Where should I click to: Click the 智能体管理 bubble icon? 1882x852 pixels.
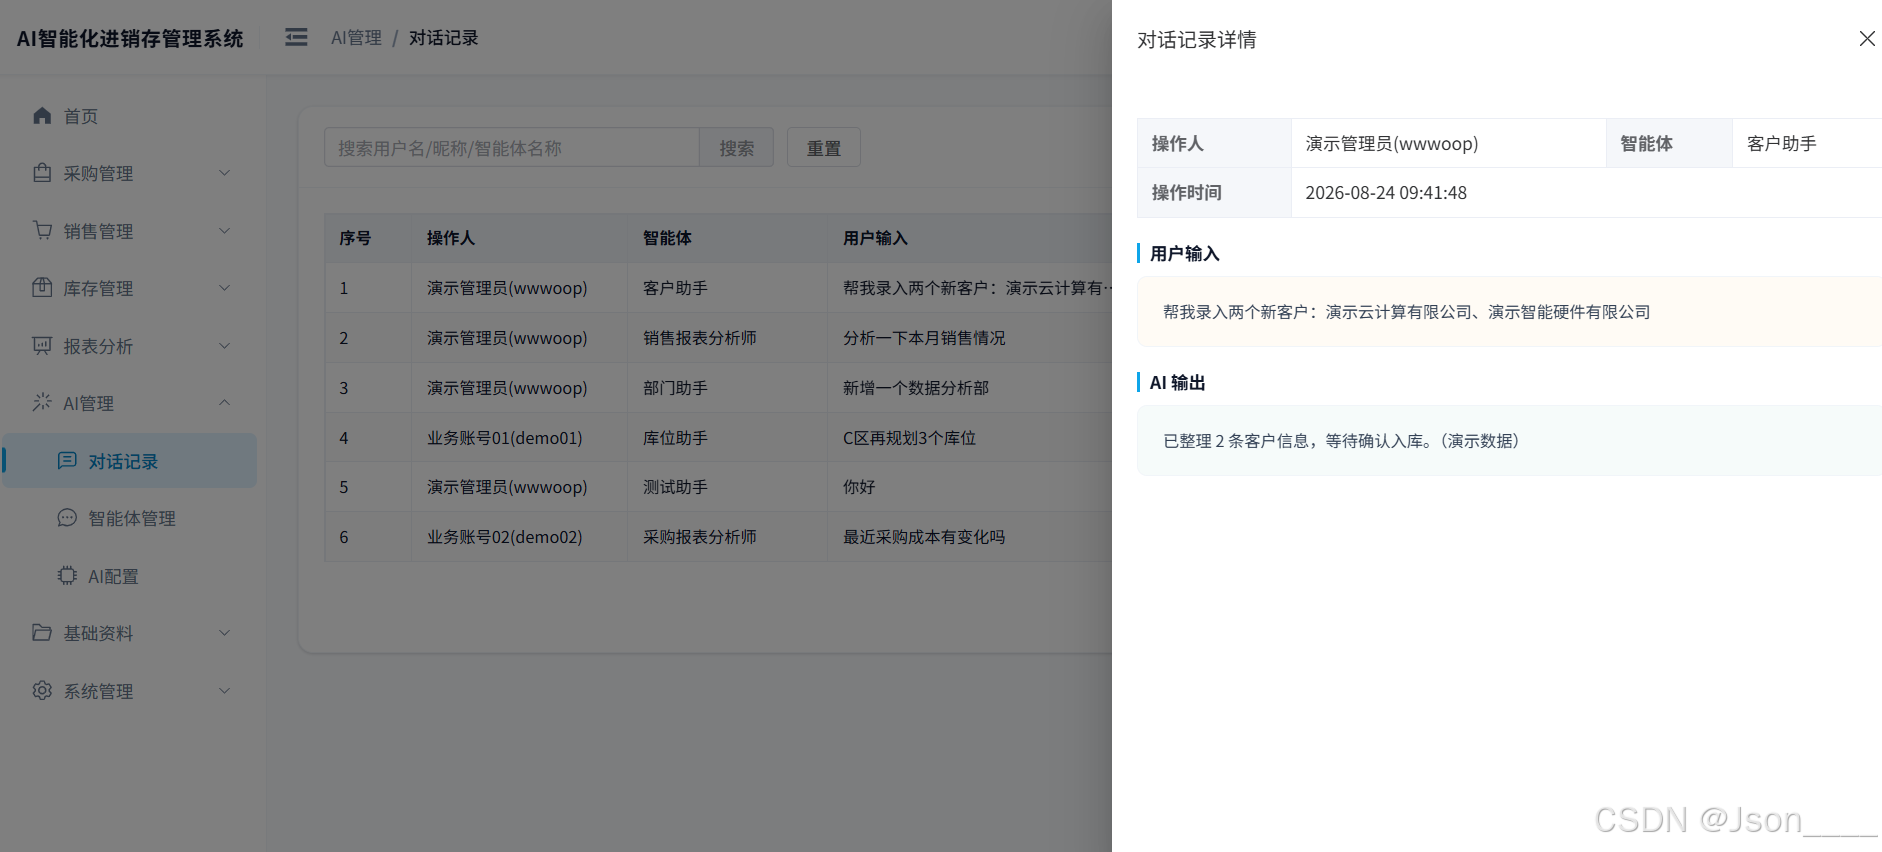tap(67, 518)
